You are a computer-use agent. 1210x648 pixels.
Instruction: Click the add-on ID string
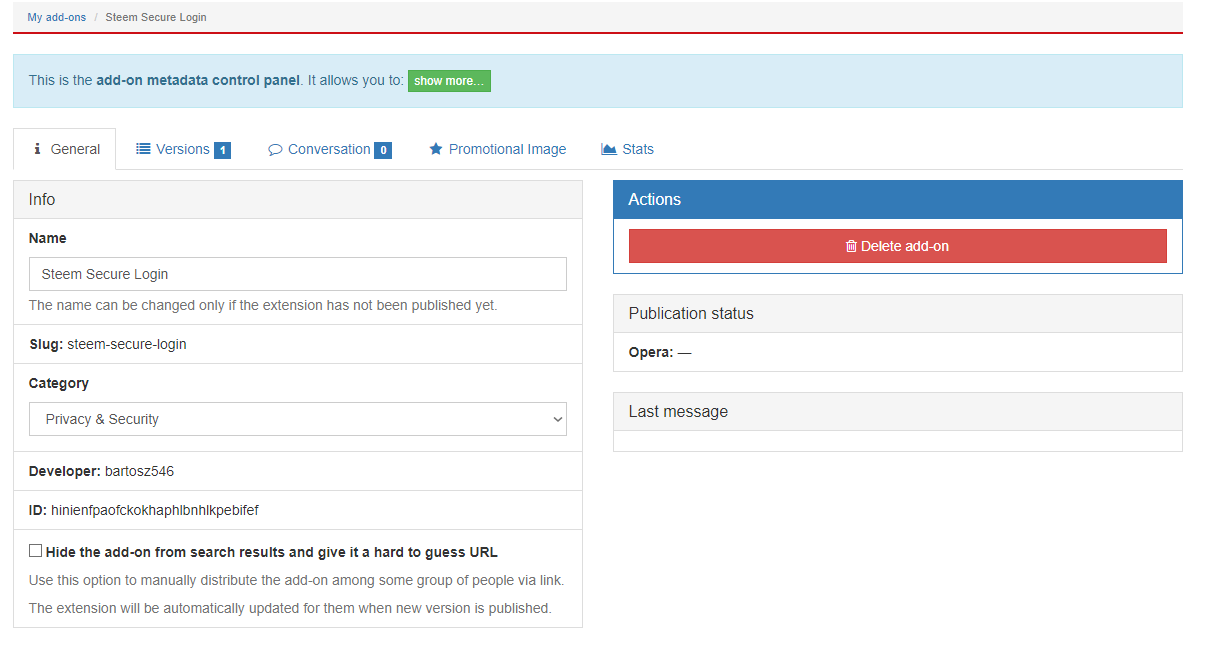click(x=155, y=510)
